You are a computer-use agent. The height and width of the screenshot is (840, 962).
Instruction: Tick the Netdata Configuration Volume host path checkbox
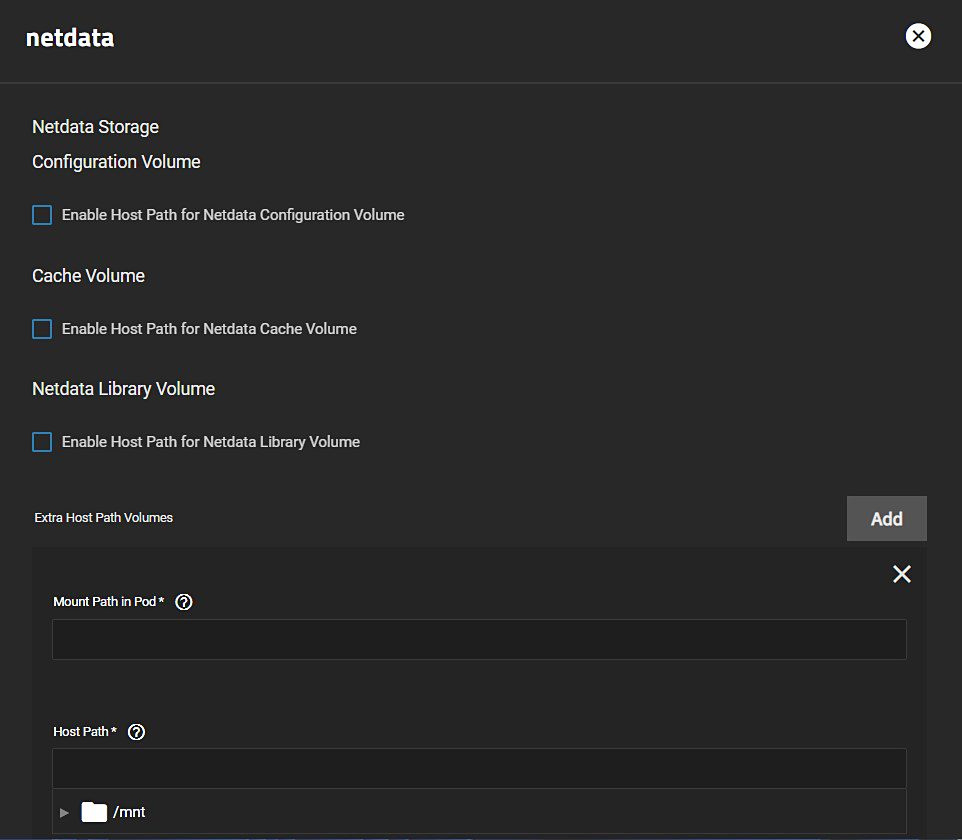[42, 215]
